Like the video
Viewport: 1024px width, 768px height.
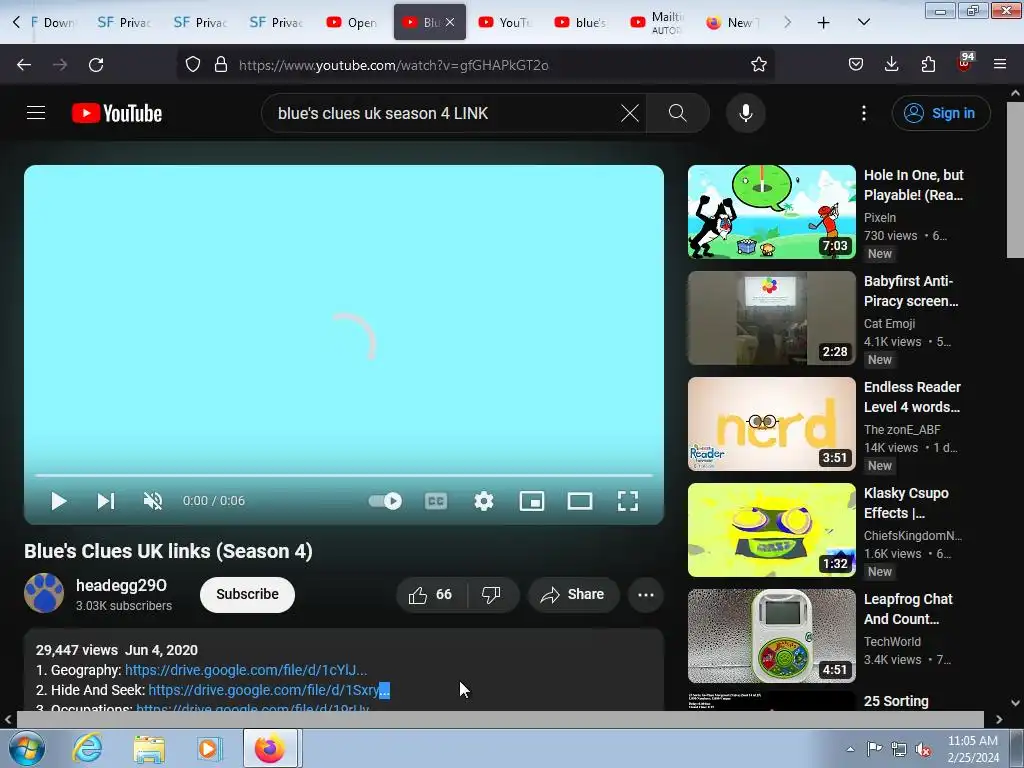pyautogui.click(x=430, y=594)
